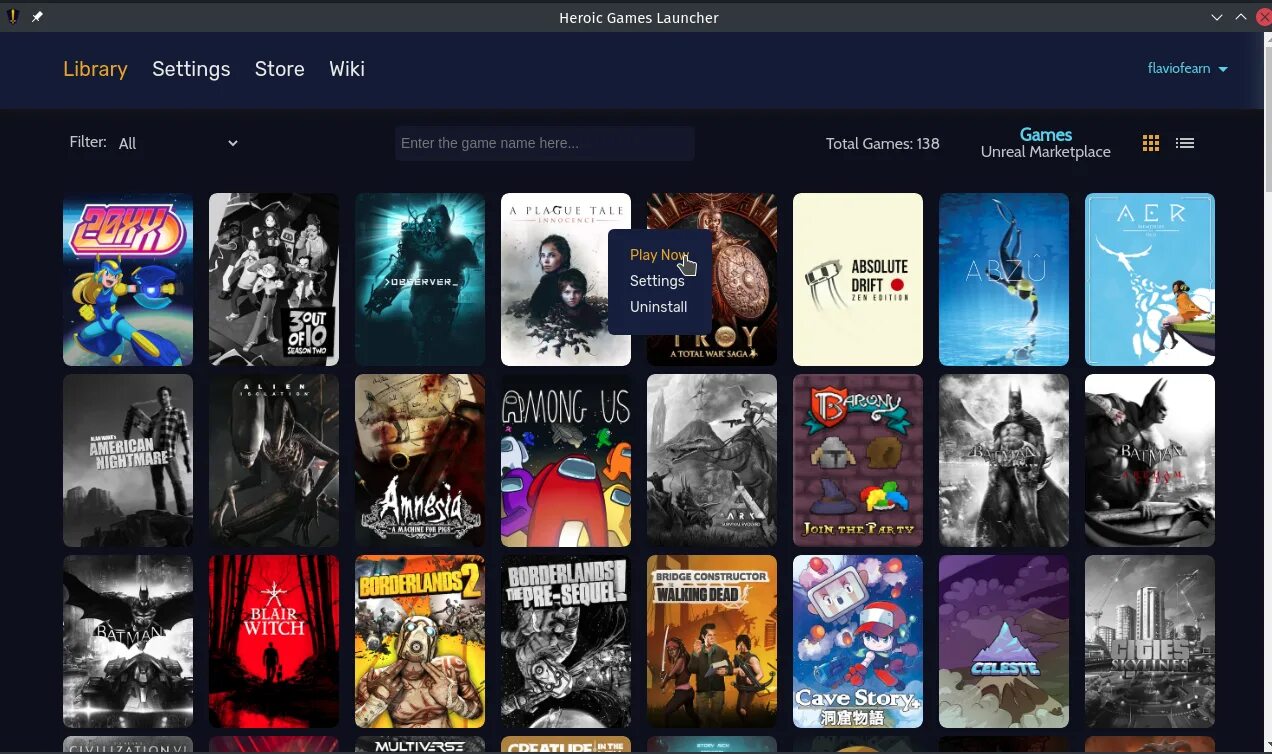
Task: Choose Play Now in context menu
Action: coord(659,255)
